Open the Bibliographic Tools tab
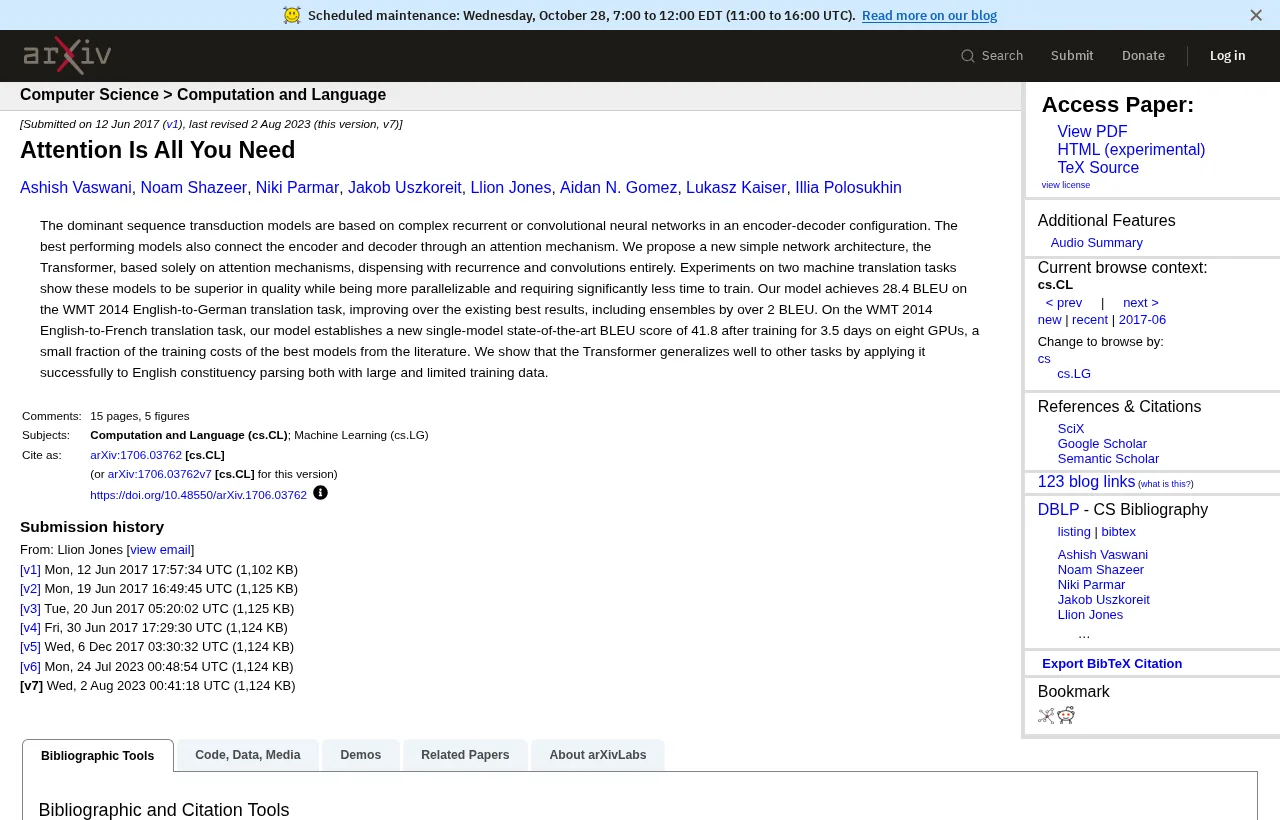 (x=98, y=756)
